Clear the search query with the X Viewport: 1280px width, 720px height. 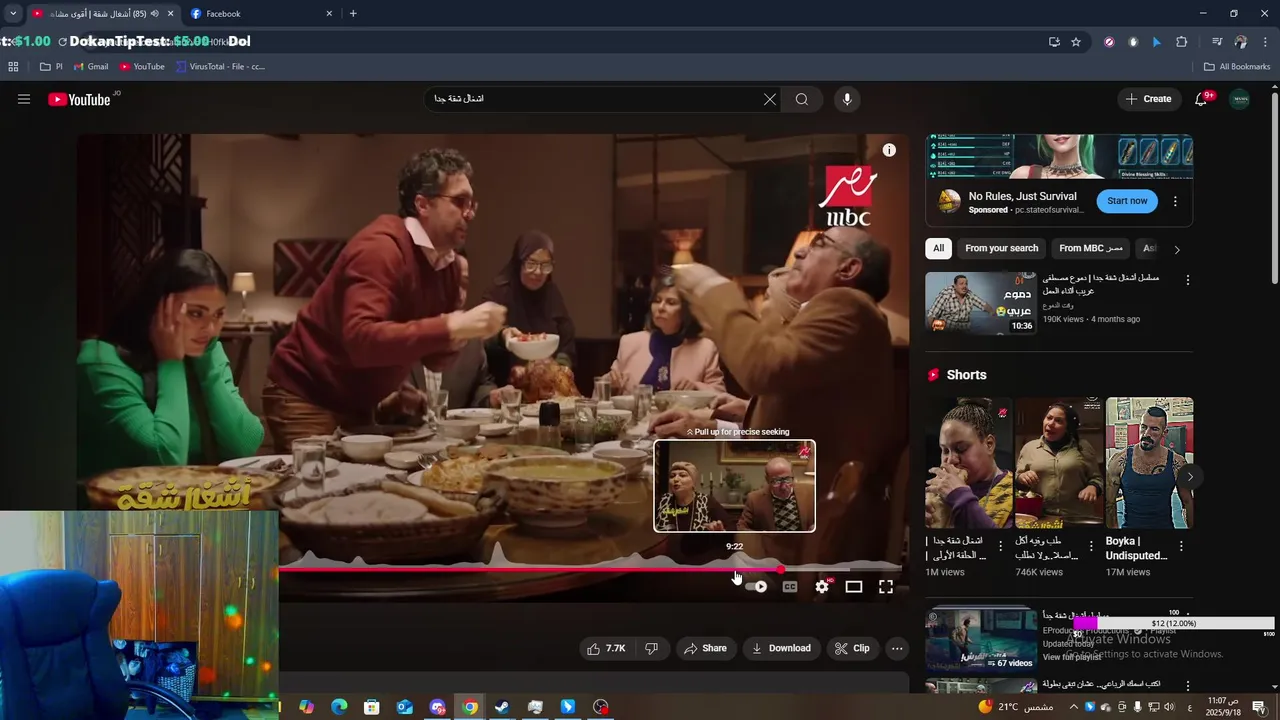pyautogui.click(x=770, y=99)
